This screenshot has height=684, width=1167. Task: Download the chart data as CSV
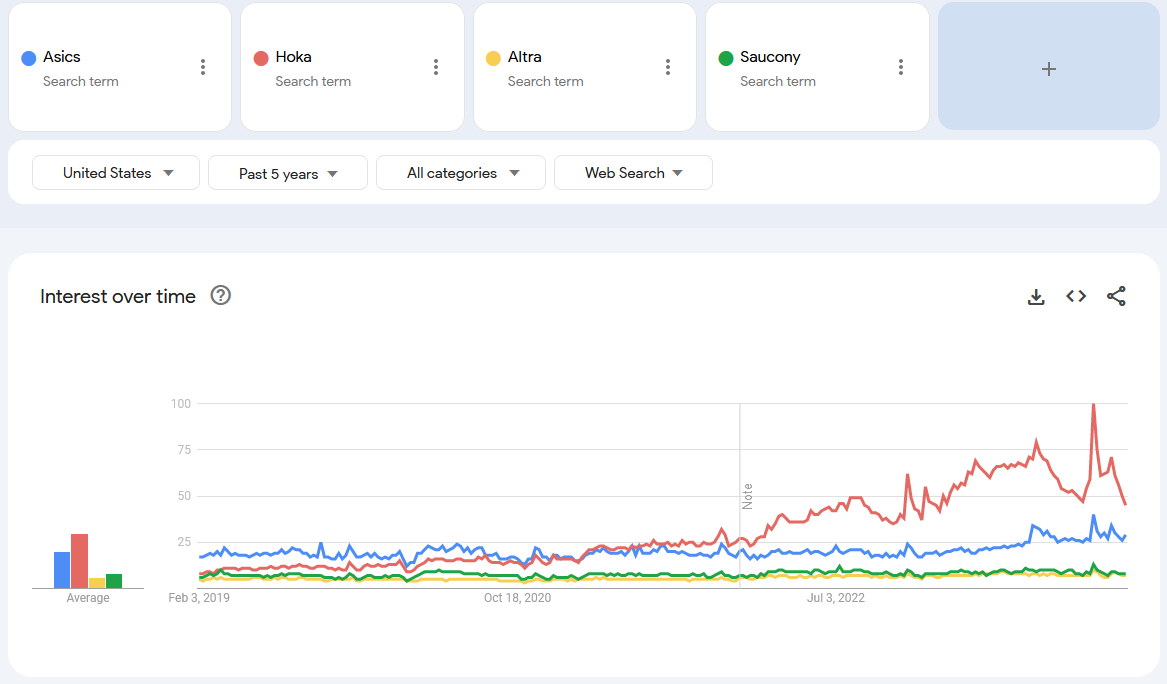tap(1036, 296)
